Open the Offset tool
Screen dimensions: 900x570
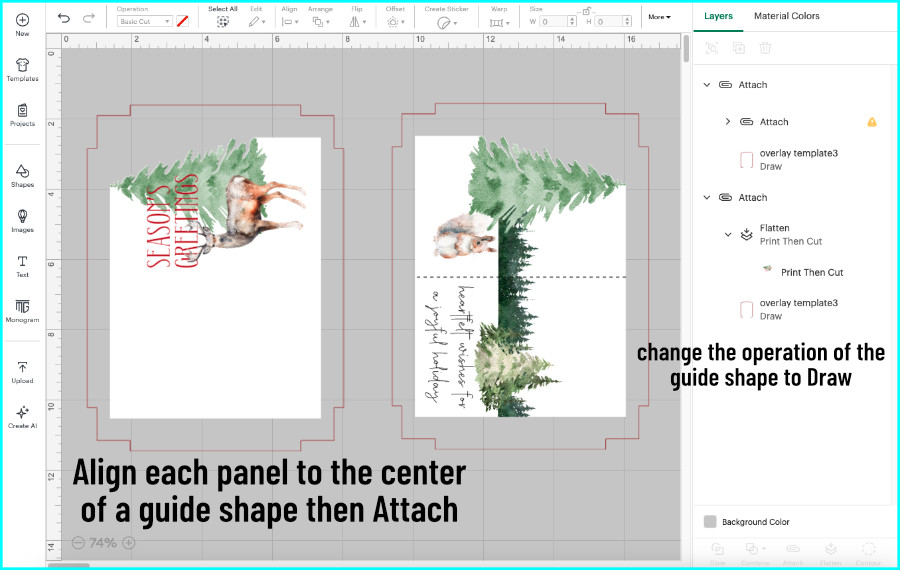[x=395, y=22]
